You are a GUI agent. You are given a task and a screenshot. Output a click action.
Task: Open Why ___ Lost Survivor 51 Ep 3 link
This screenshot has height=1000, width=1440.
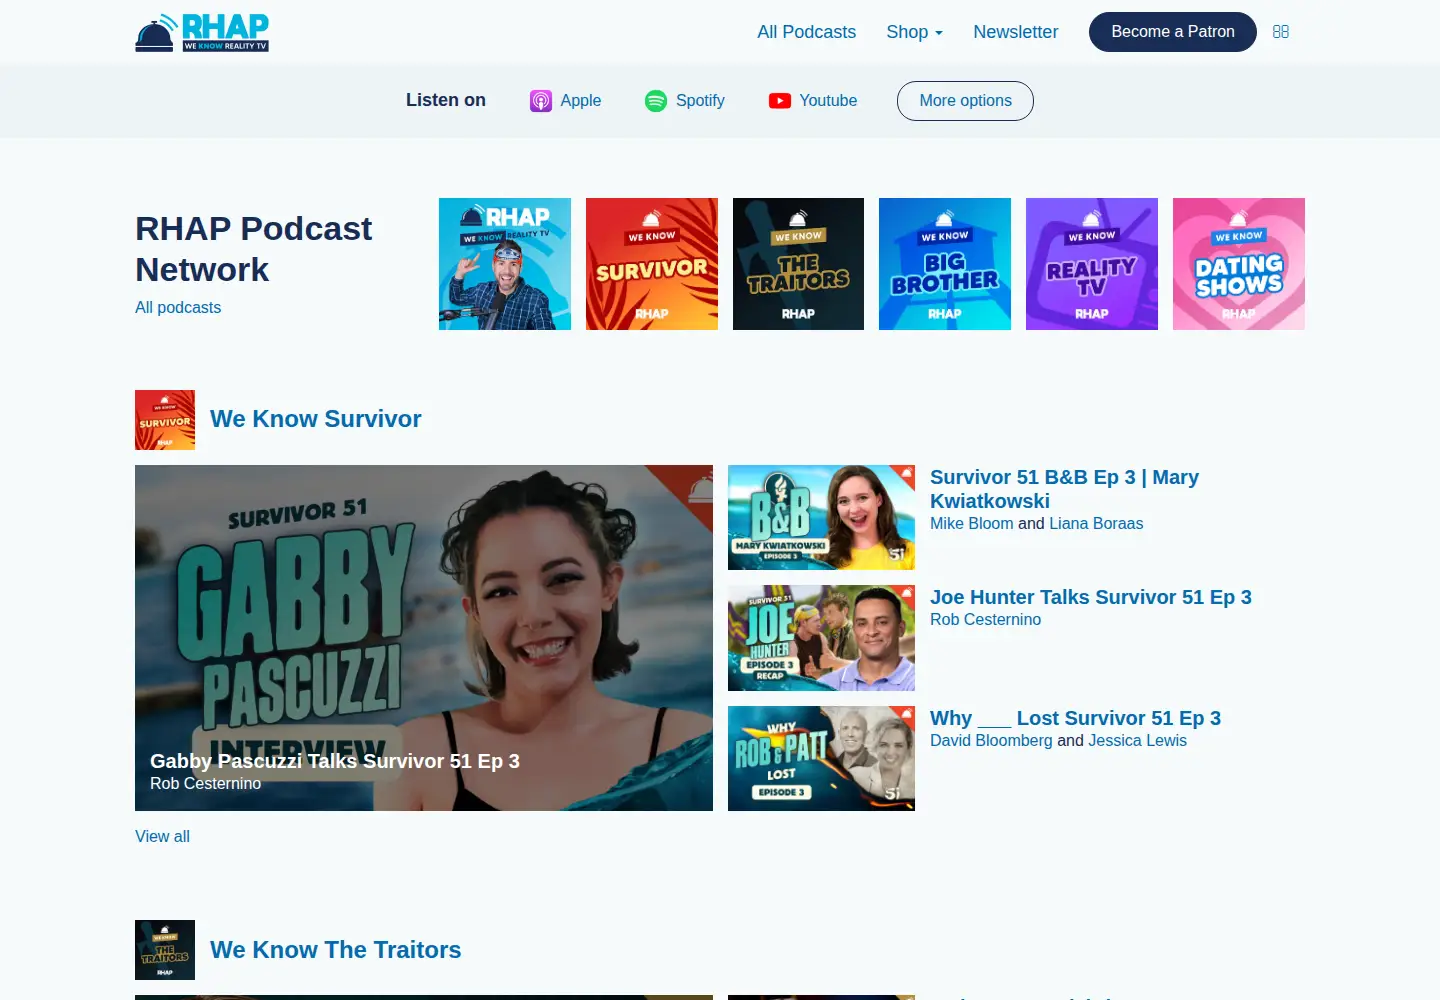[1075, 718]
